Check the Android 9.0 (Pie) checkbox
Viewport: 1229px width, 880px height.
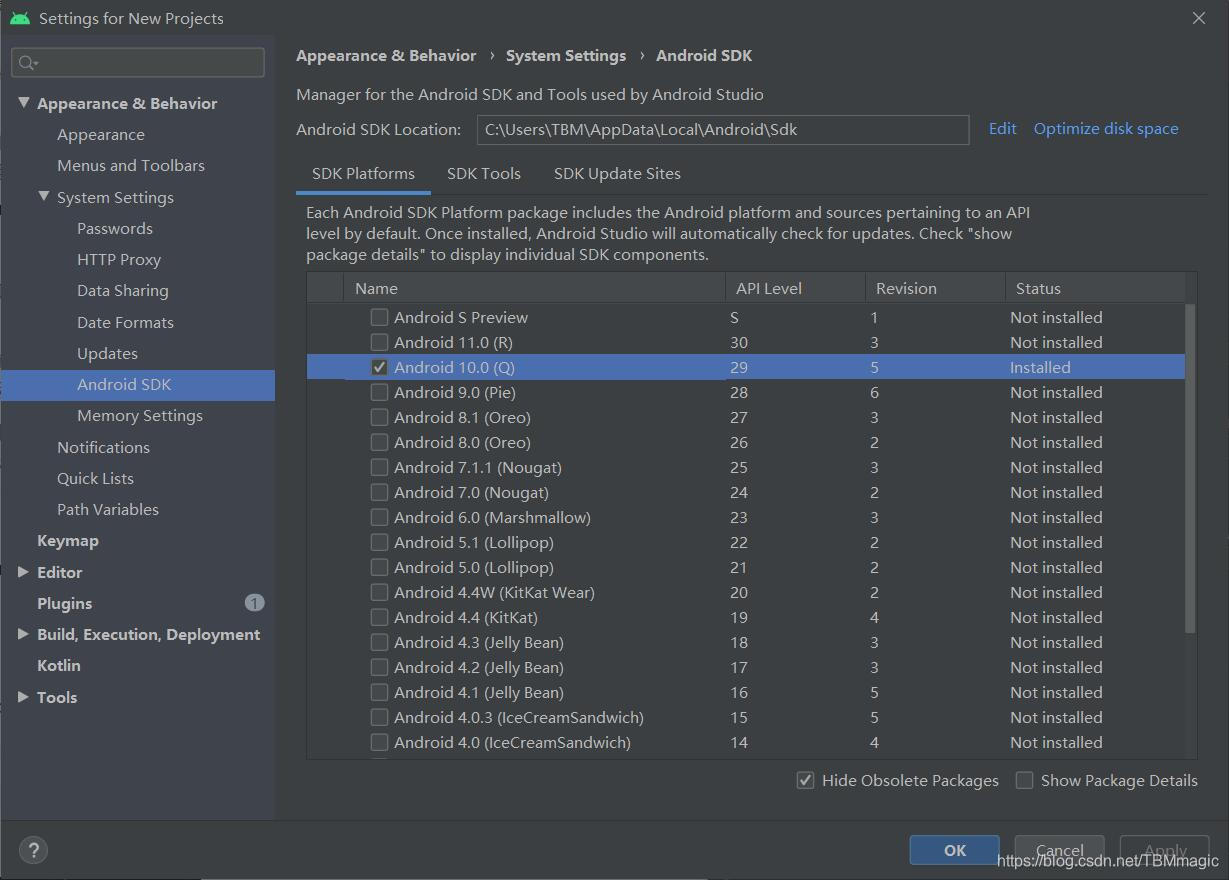tap(379, 392)
